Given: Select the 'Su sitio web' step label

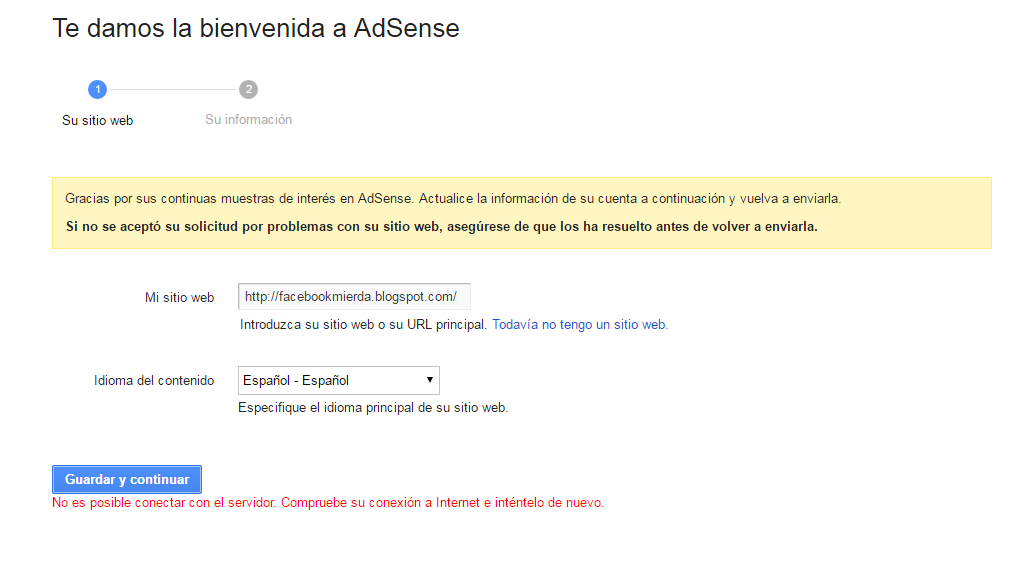Looking at the screenshot, I should (97, 121).
